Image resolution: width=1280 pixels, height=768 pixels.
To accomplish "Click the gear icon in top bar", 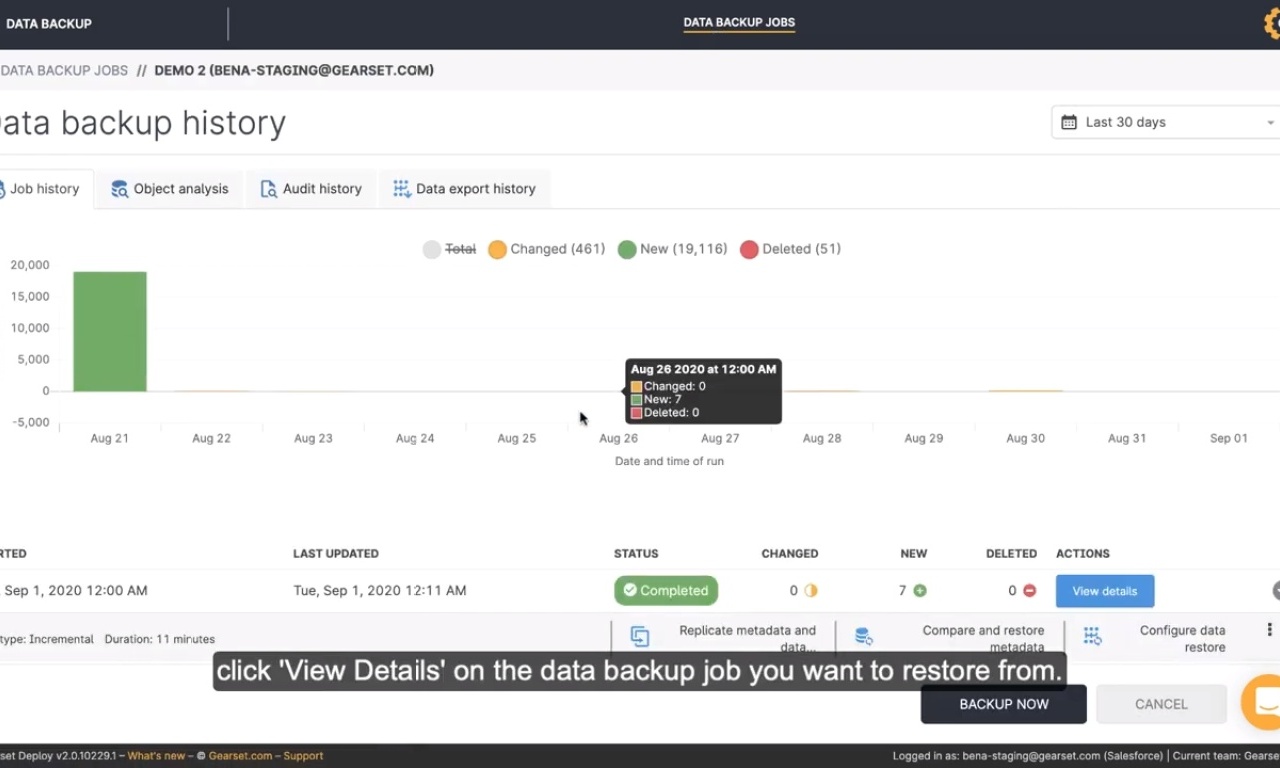I will pyautogui.click(x=1272, y=25).
